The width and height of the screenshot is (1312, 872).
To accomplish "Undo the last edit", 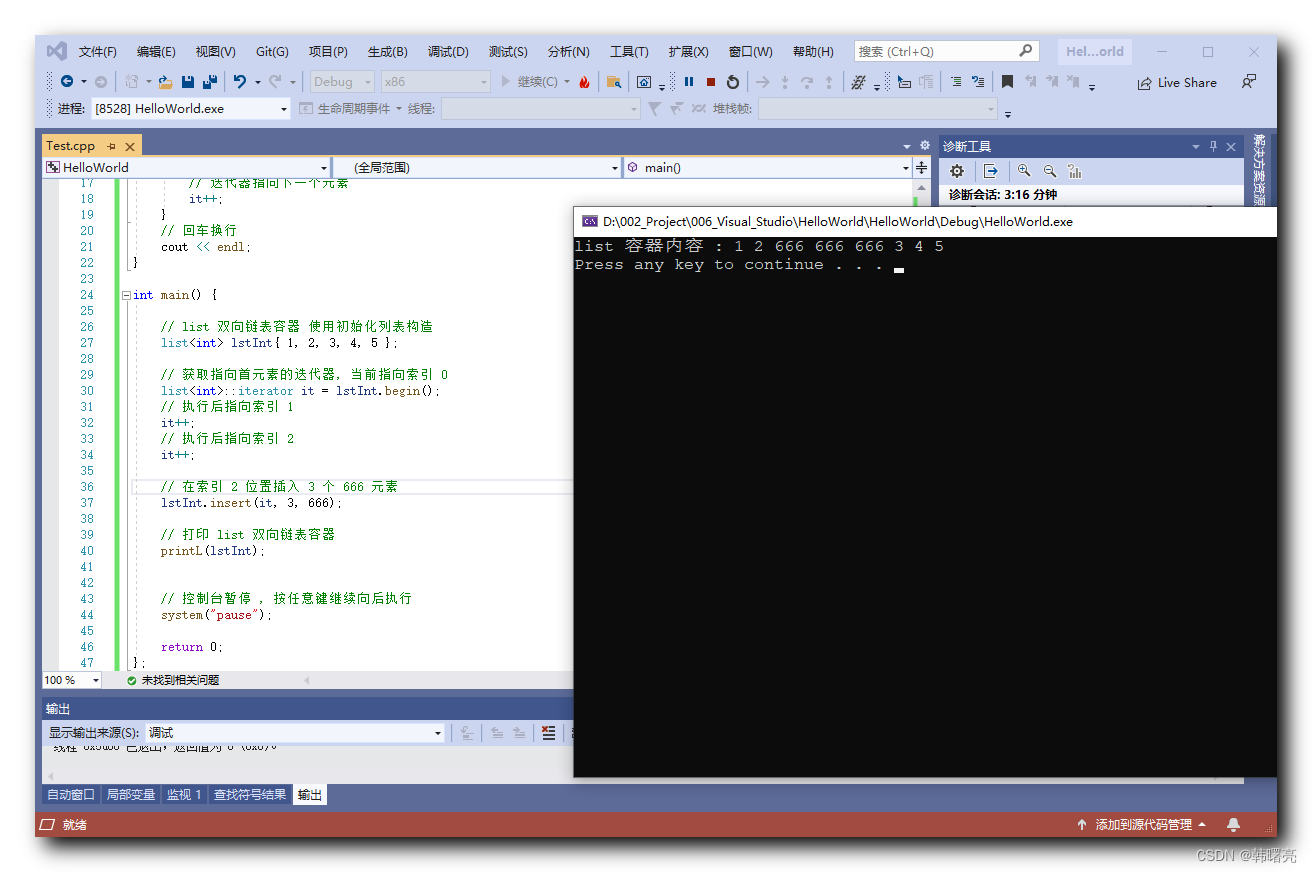I will pyautogui.click(x=240, y=82).
